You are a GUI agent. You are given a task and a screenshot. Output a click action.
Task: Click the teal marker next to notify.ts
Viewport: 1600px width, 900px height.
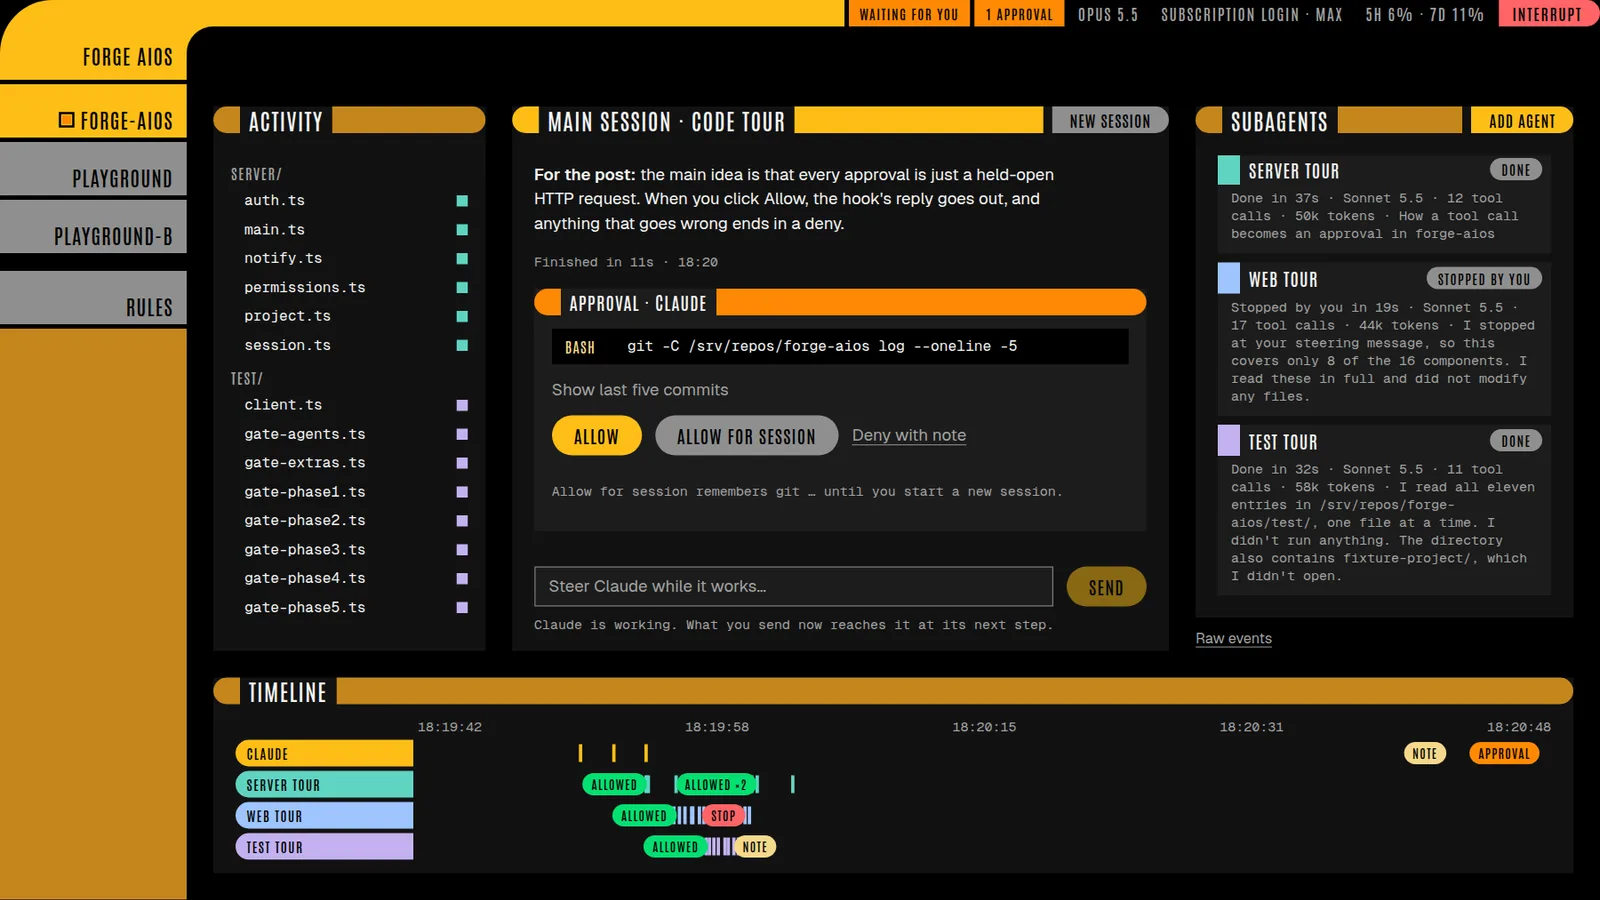coord(462,258)
